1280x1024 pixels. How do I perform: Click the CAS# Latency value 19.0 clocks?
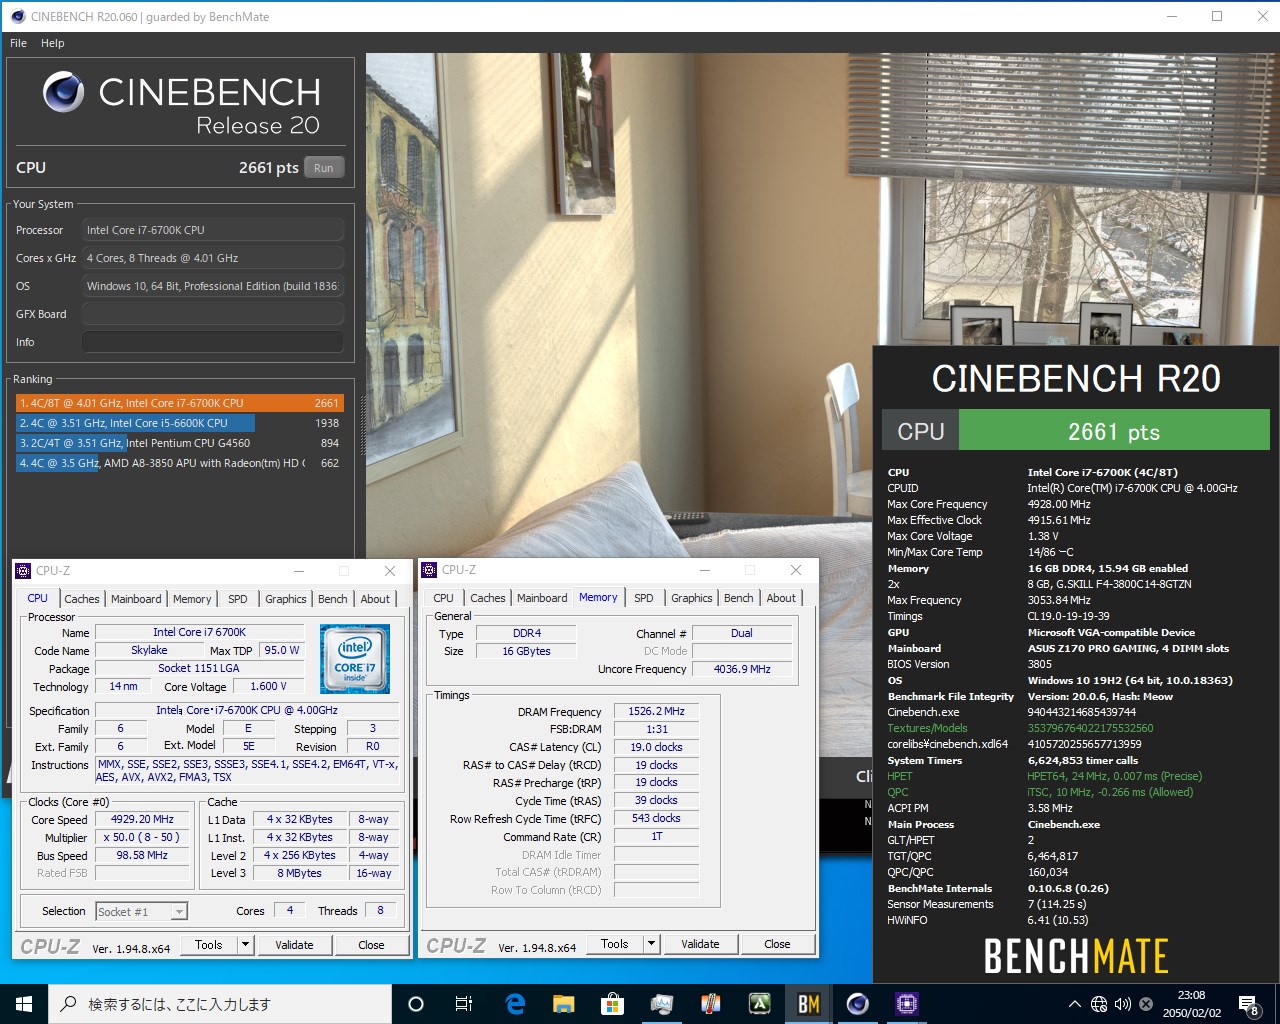coord(656,747)
